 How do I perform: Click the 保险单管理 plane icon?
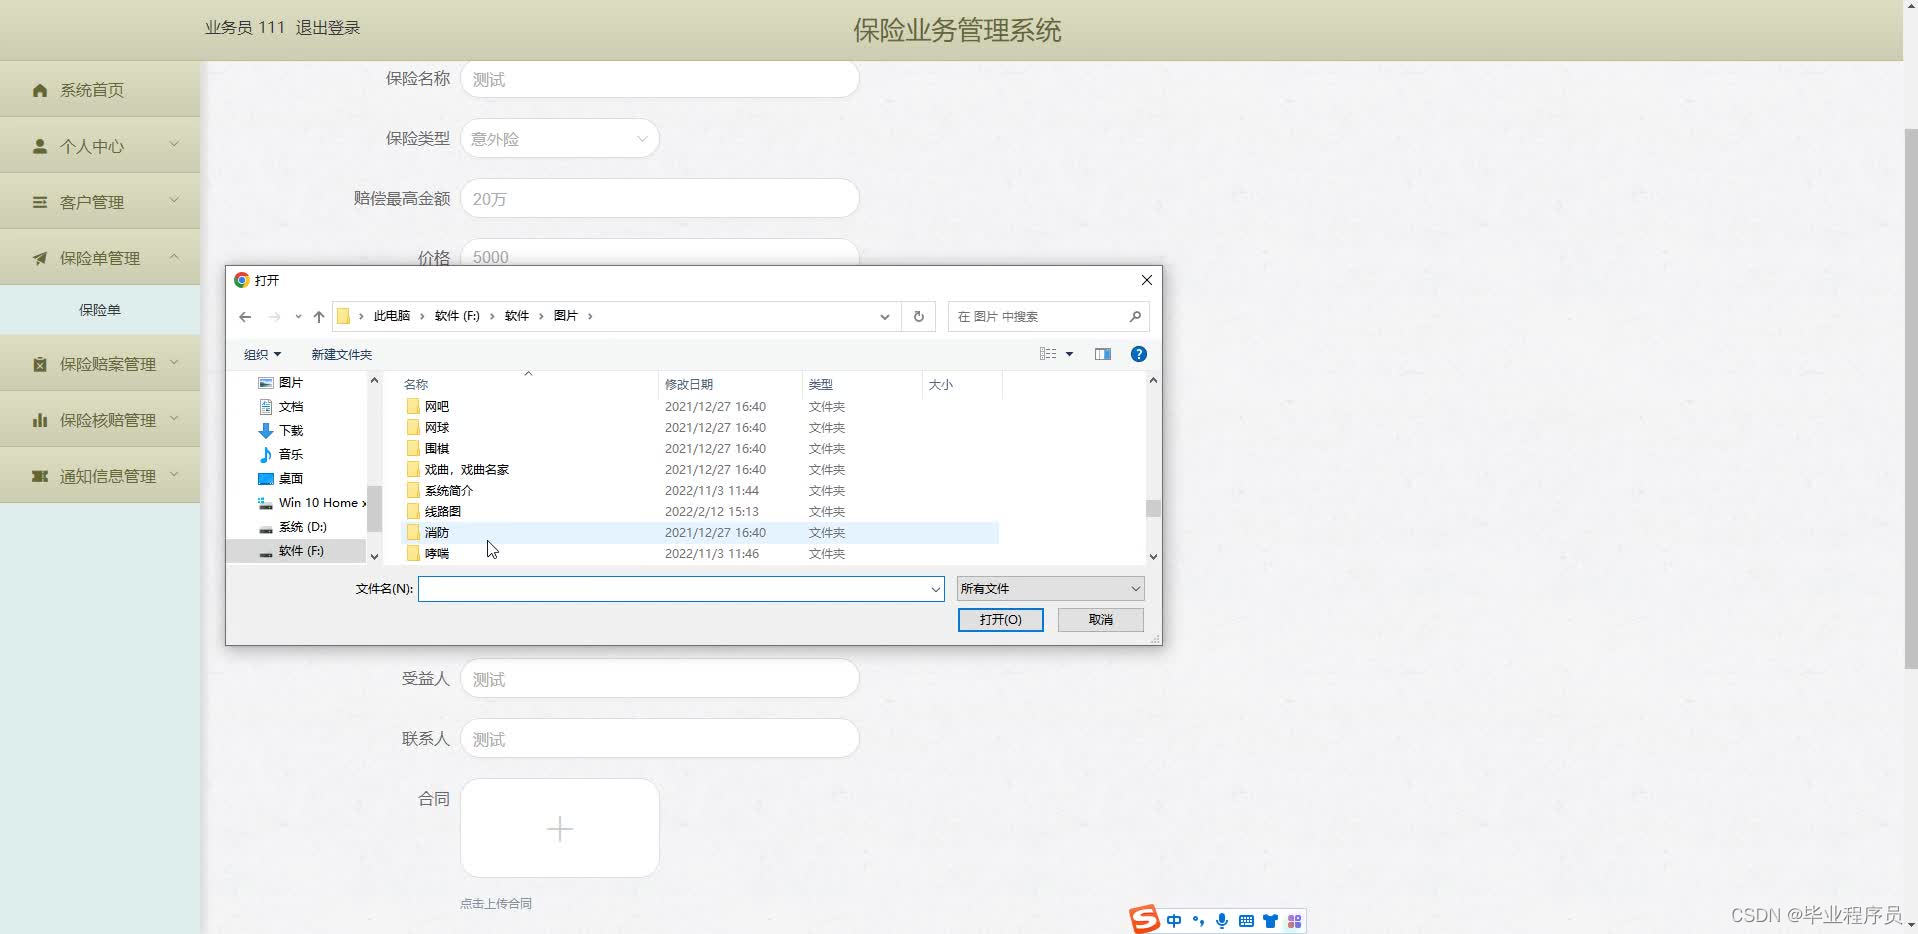[x=40, y=258]
